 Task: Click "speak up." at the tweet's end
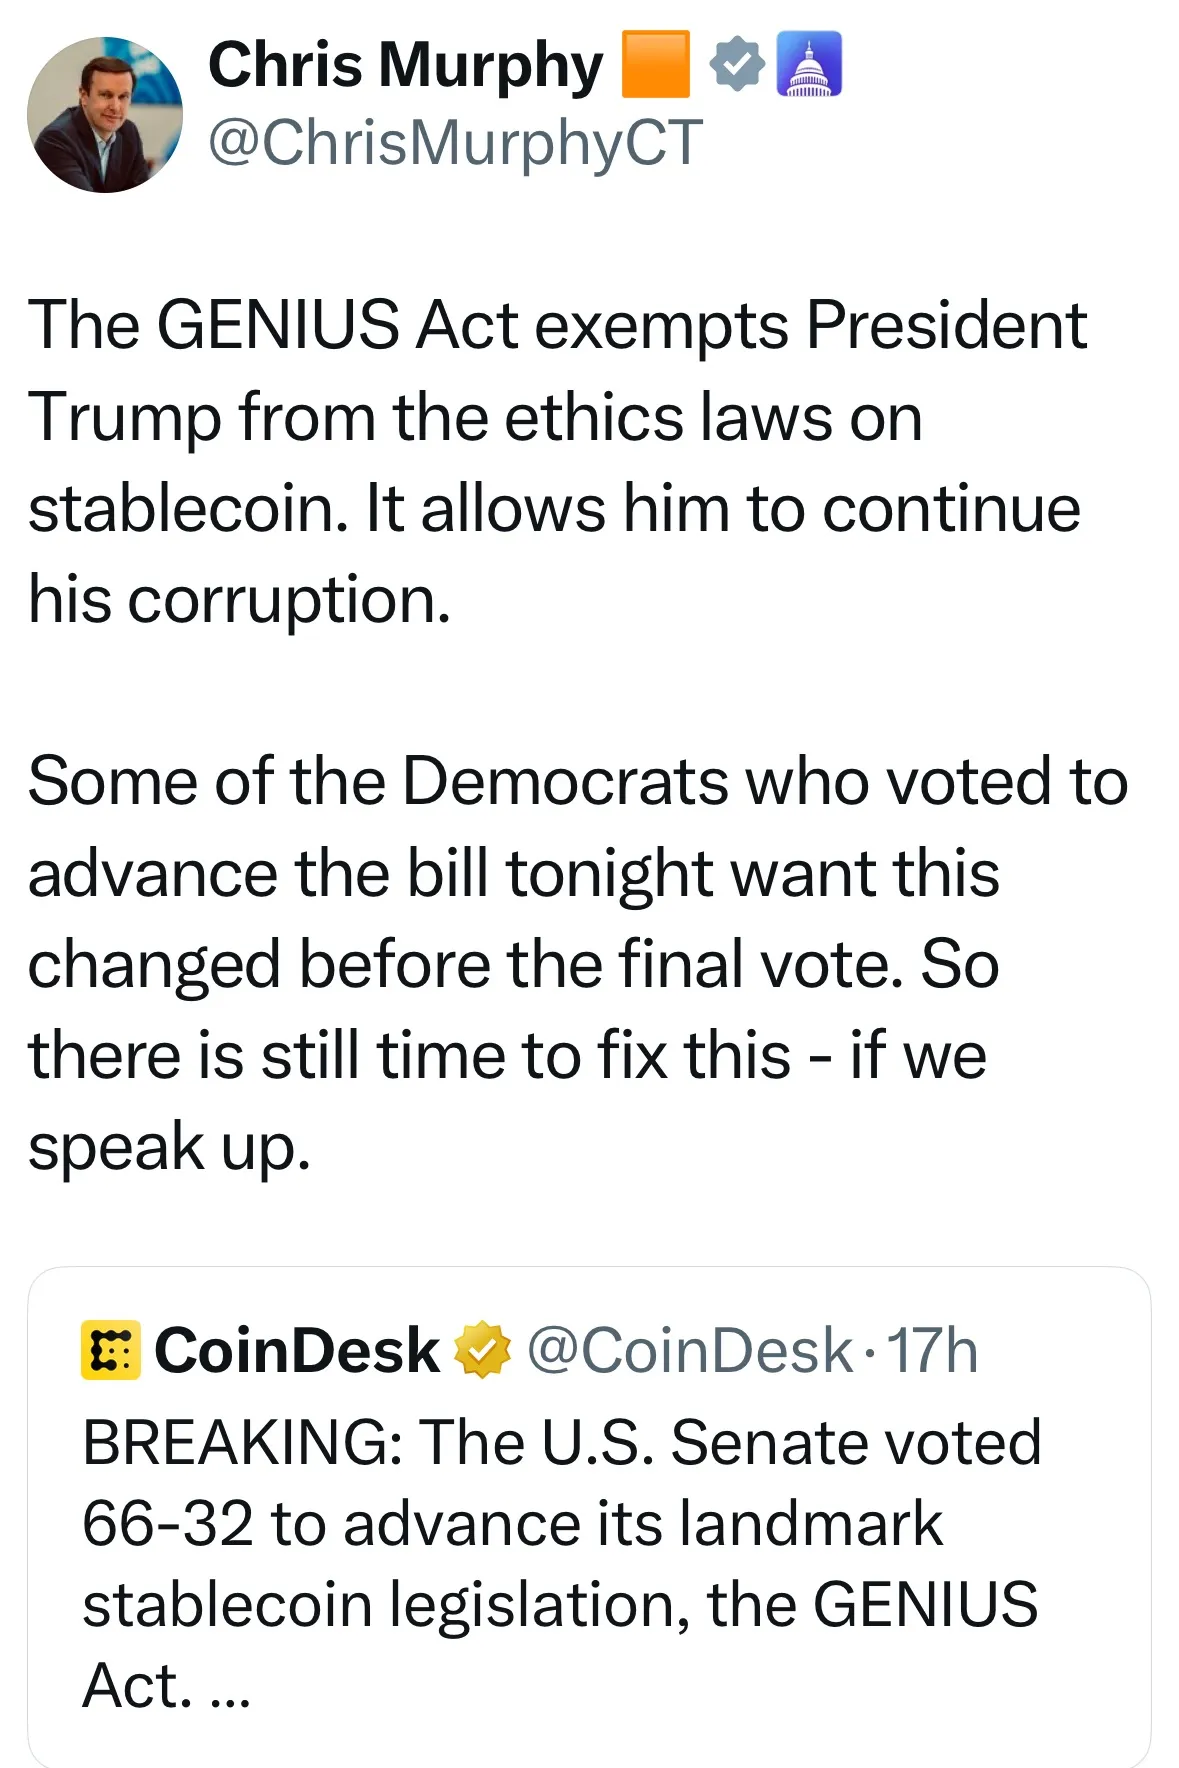tap(170, 1146)
